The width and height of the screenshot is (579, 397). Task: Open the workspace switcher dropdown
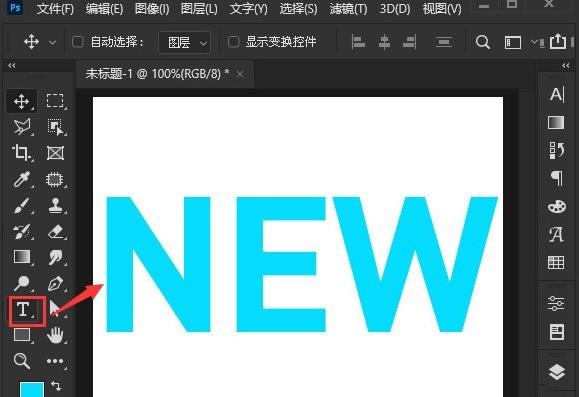pos(513,42)
